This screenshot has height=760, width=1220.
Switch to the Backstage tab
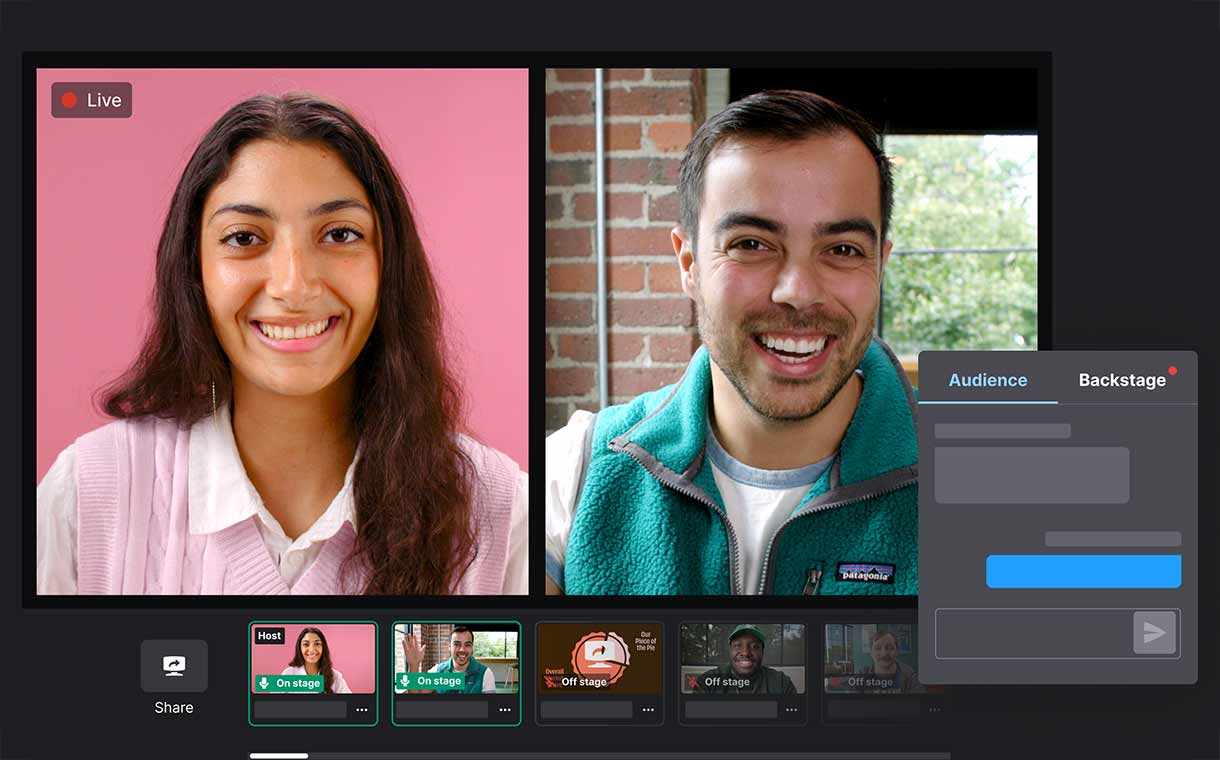pos(1123,380)
